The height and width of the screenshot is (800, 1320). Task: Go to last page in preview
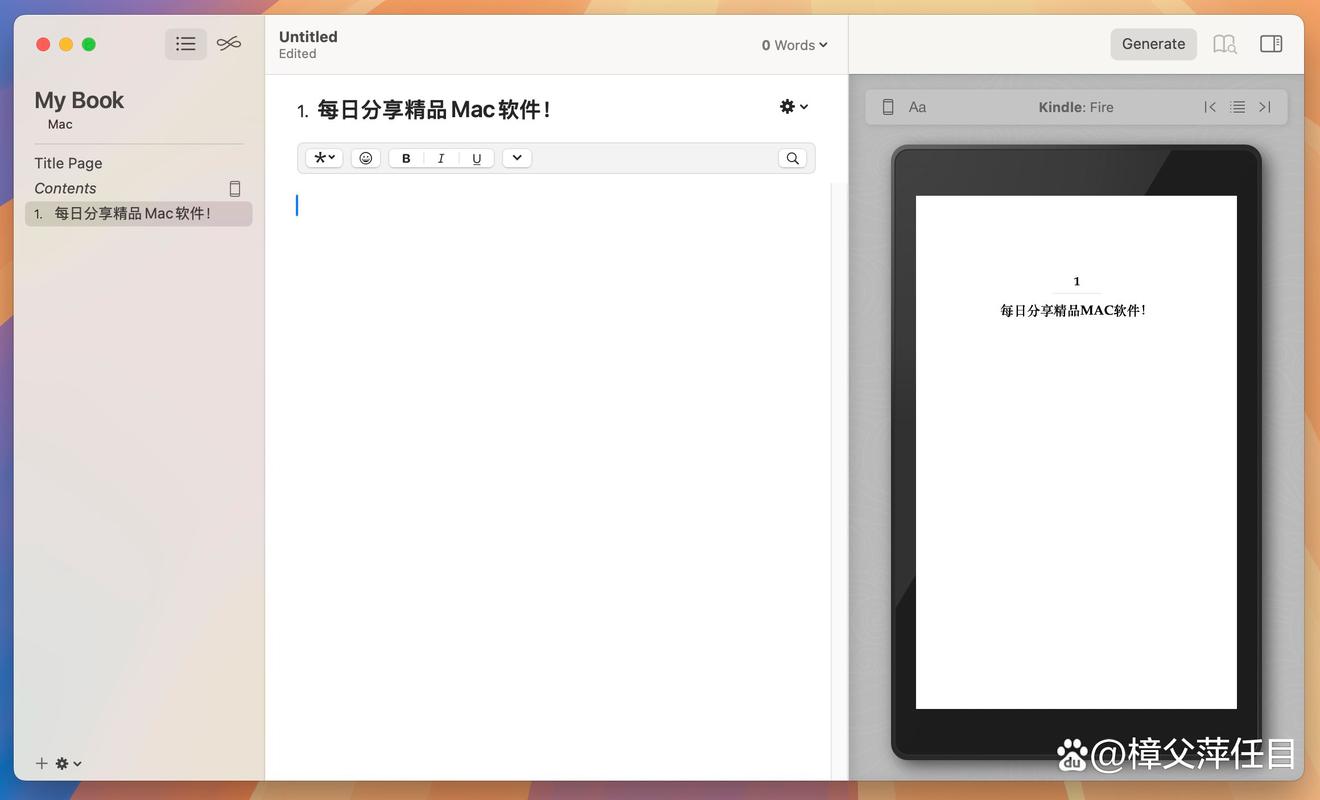coord(1265,107)
